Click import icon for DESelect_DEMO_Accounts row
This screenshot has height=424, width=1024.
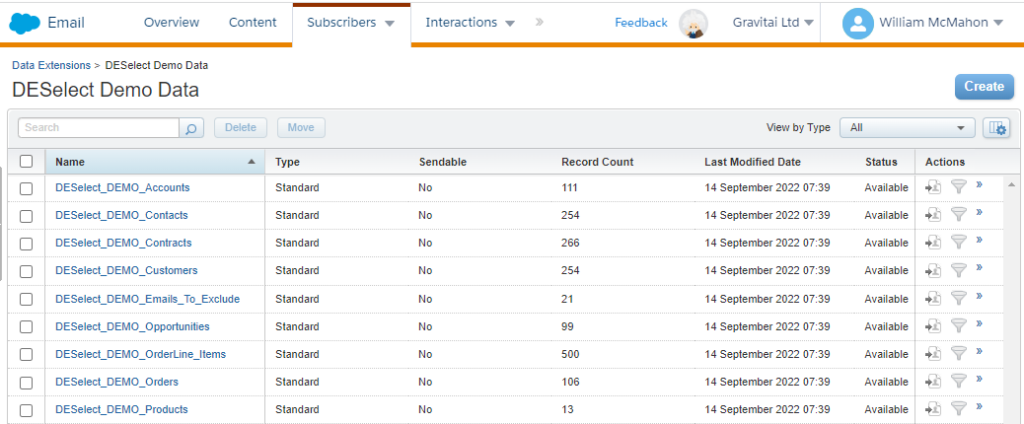[x=933, y=187]
